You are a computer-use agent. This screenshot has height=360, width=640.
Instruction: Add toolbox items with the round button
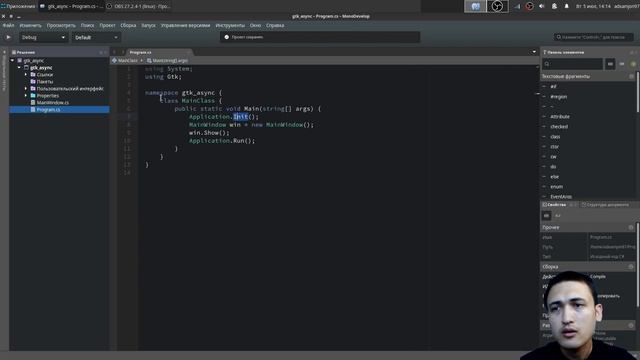pyautogui.click(x=633, y=64)
